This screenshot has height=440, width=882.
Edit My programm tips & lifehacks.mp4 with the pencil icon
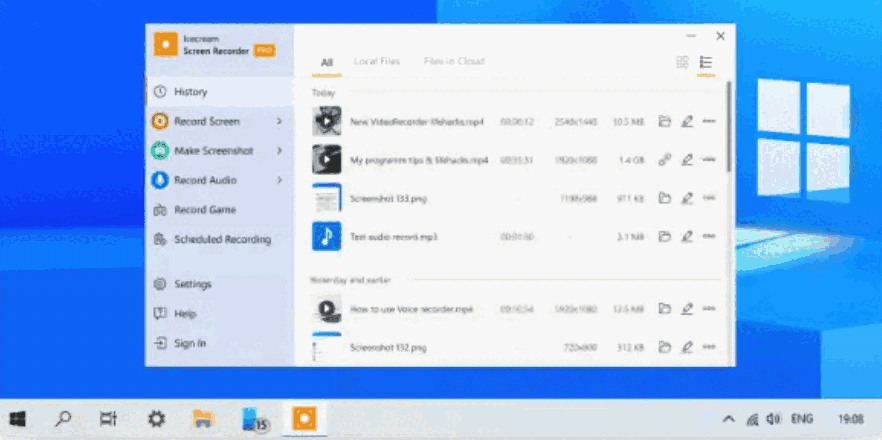(x=687, y=160)
